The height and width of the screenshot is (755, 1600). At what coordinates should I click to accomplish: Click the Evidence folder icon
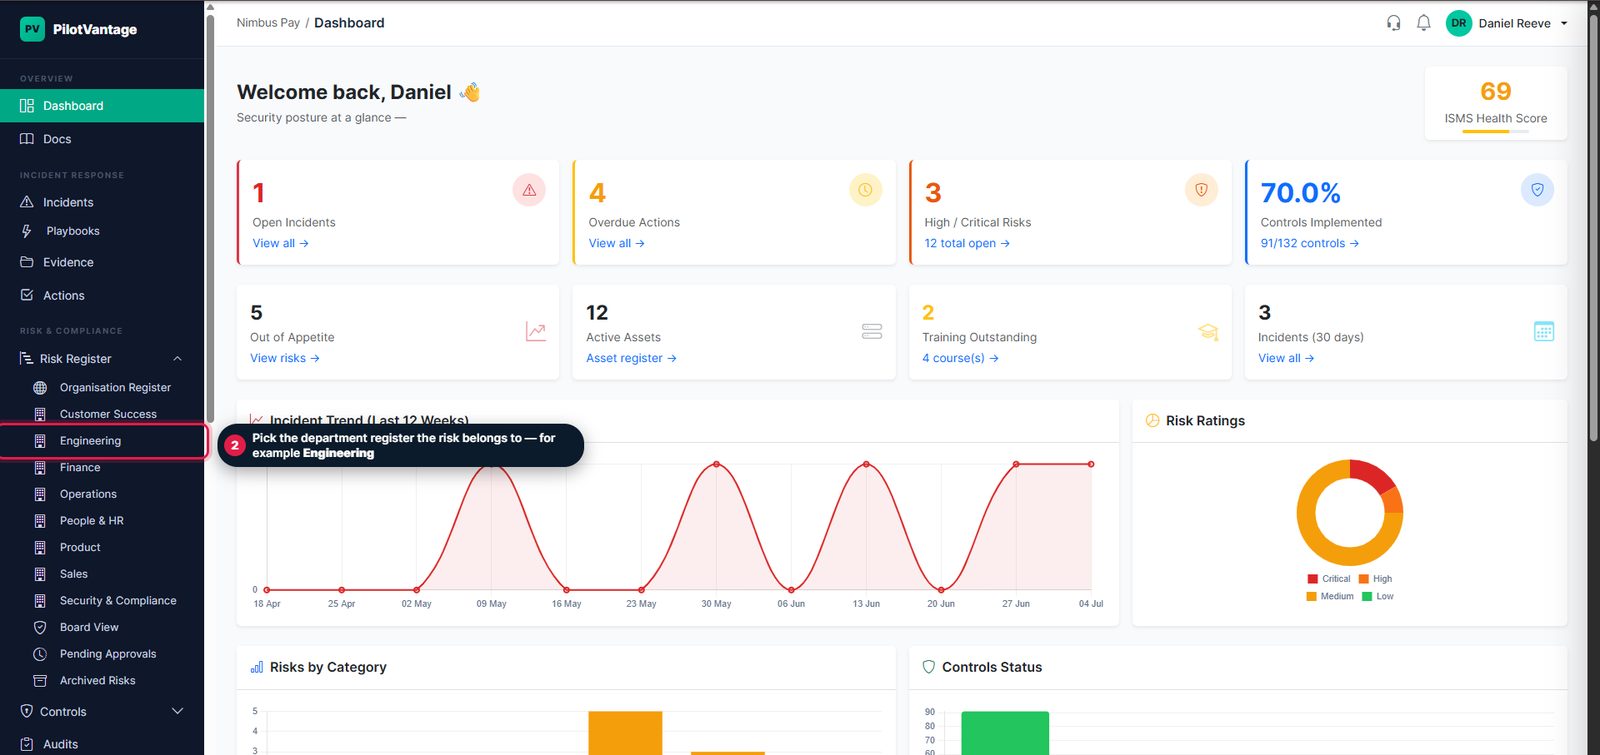pos(27,262)
